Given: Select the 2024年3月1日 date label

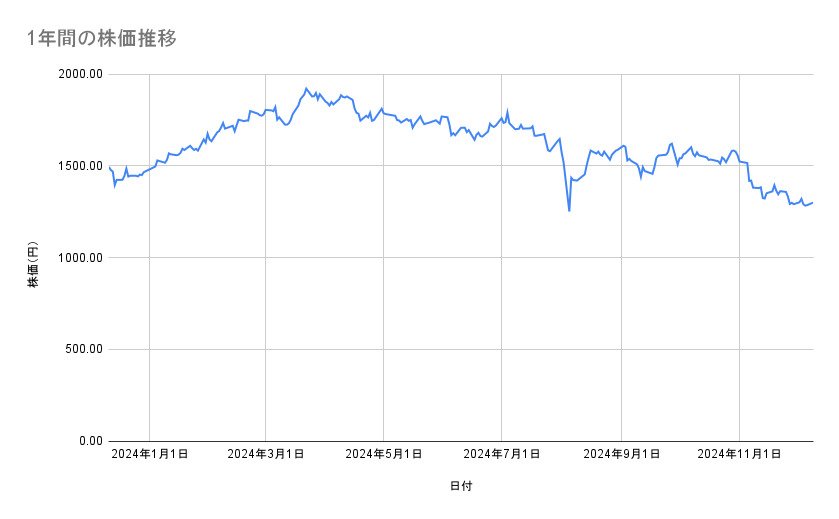Looking at the screenshot, I should [x=266, y=455].
